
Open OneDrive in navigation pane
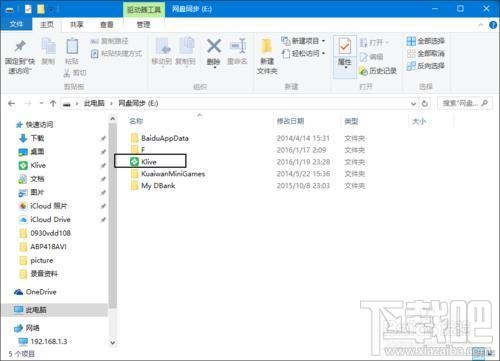35,292
